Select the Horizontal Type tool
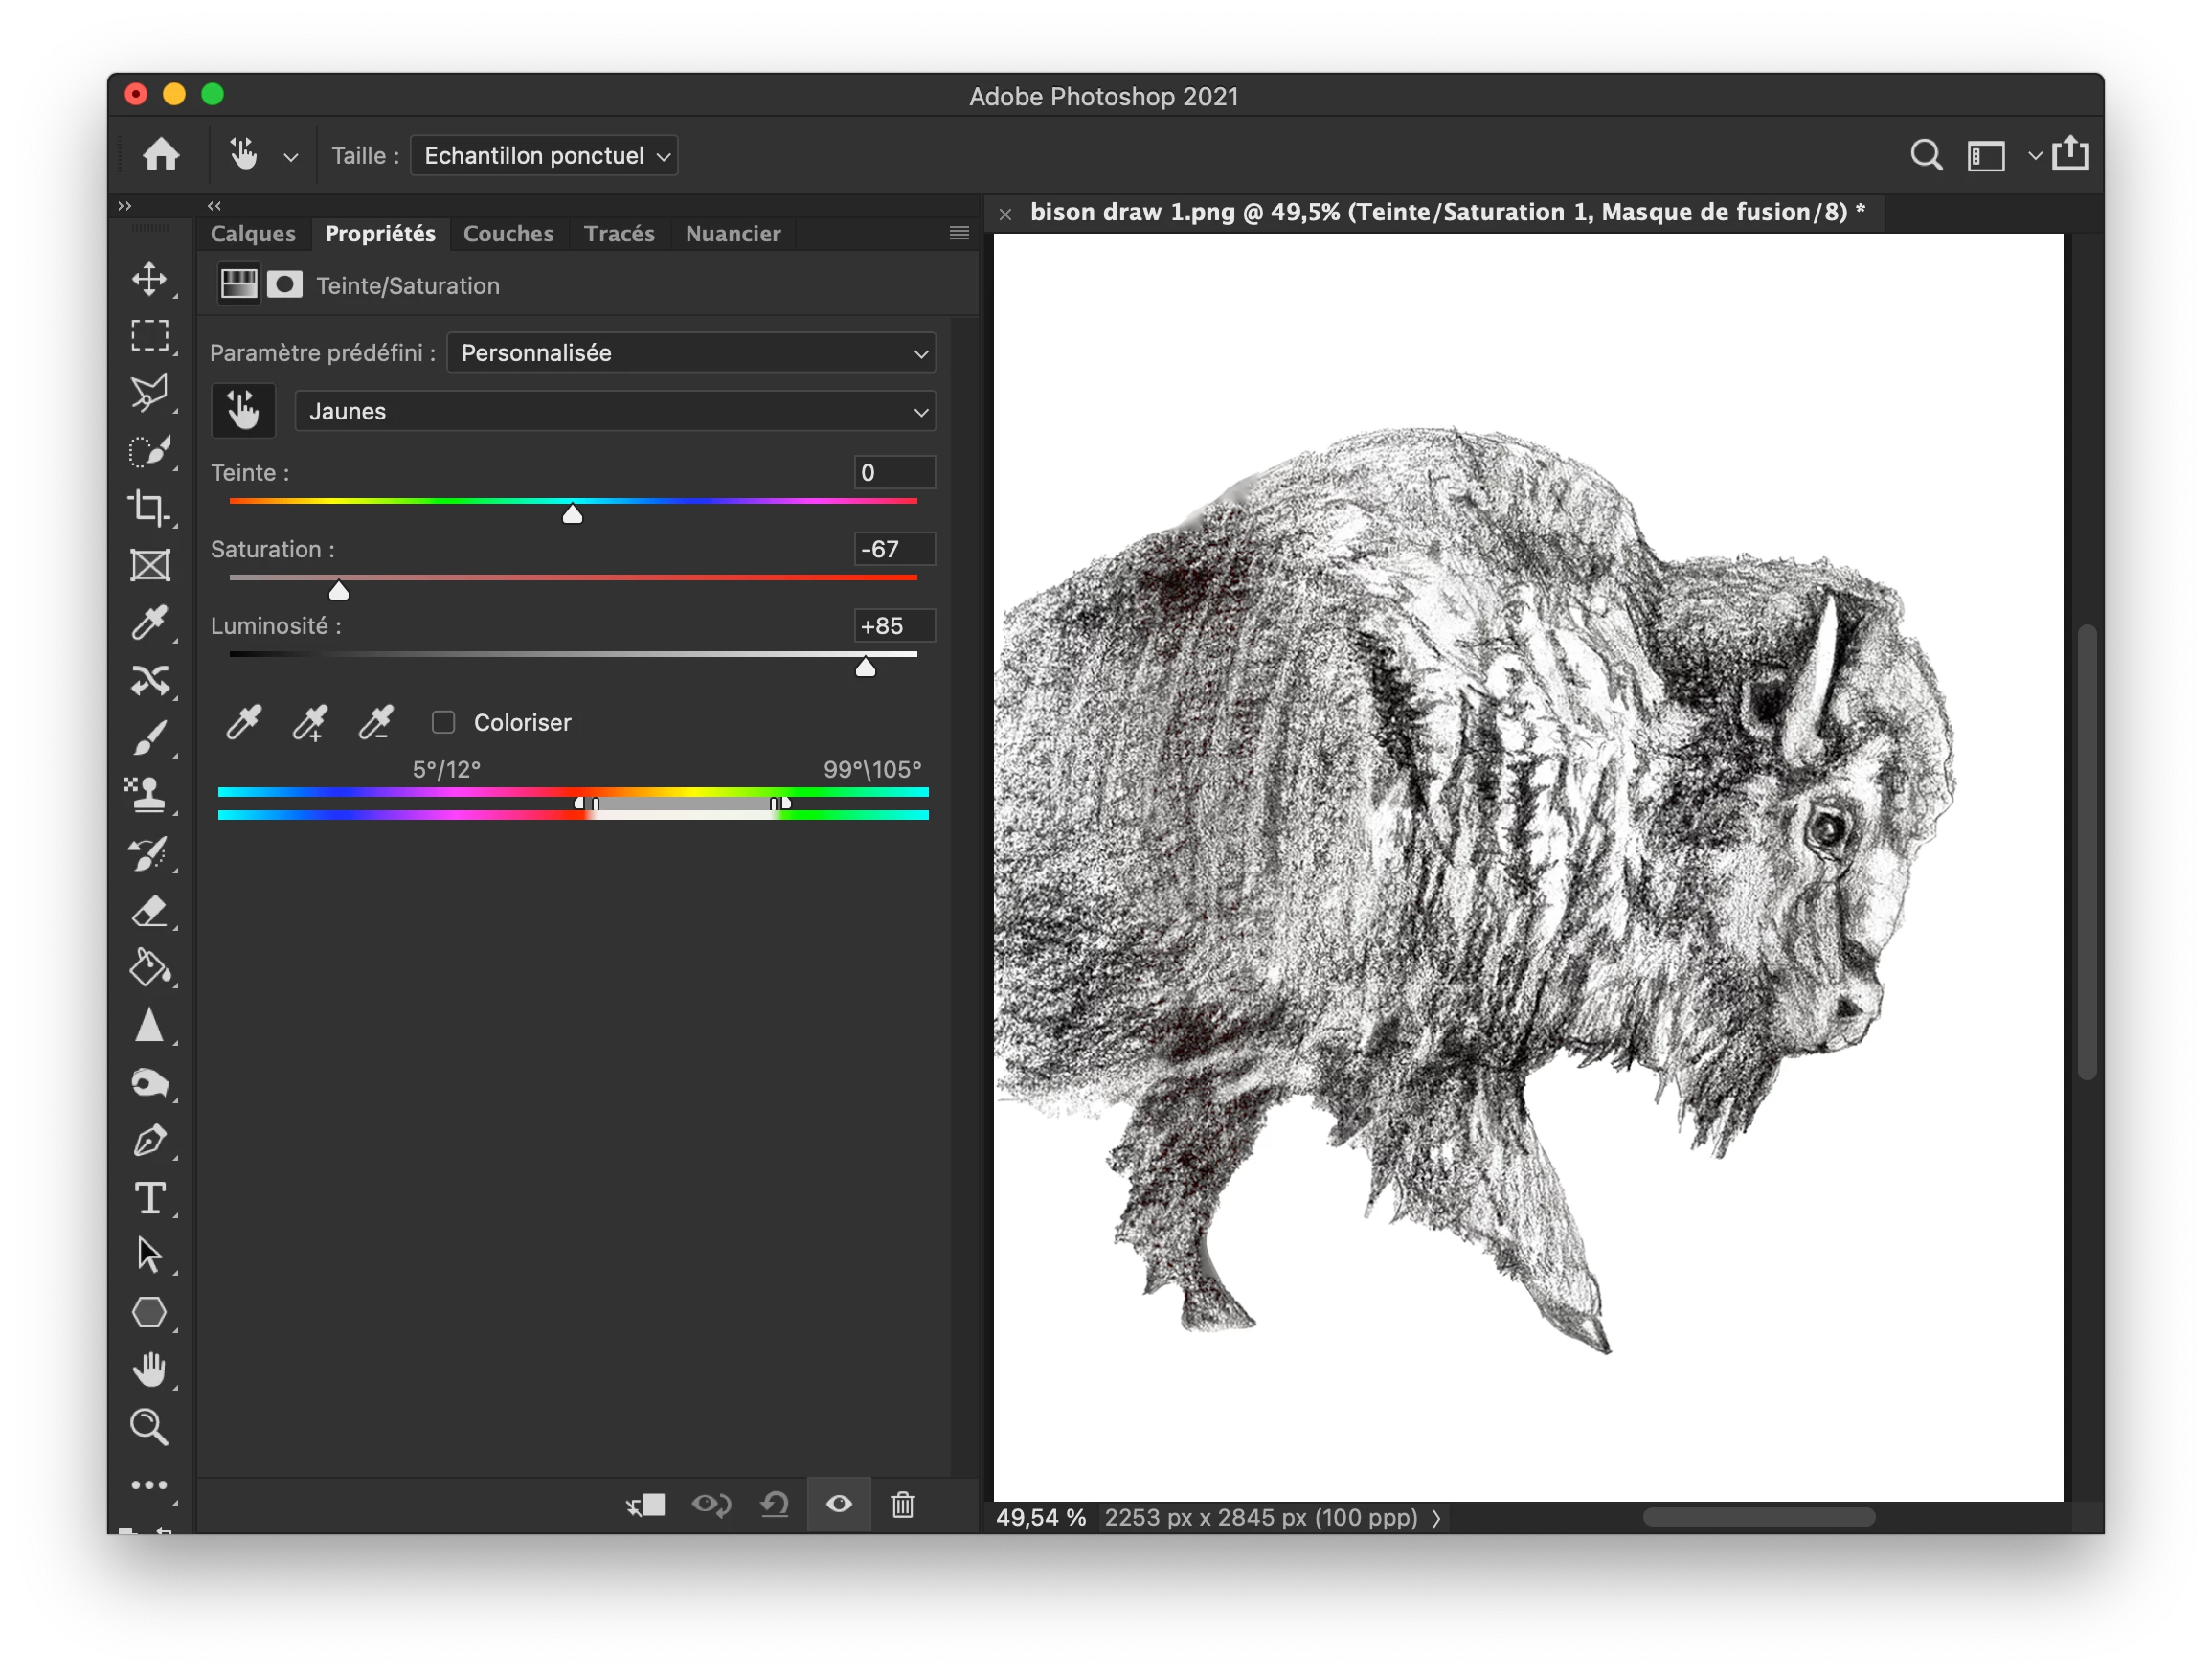Viewport: 2212px width, 1676px height. [x=149, y=1197]
